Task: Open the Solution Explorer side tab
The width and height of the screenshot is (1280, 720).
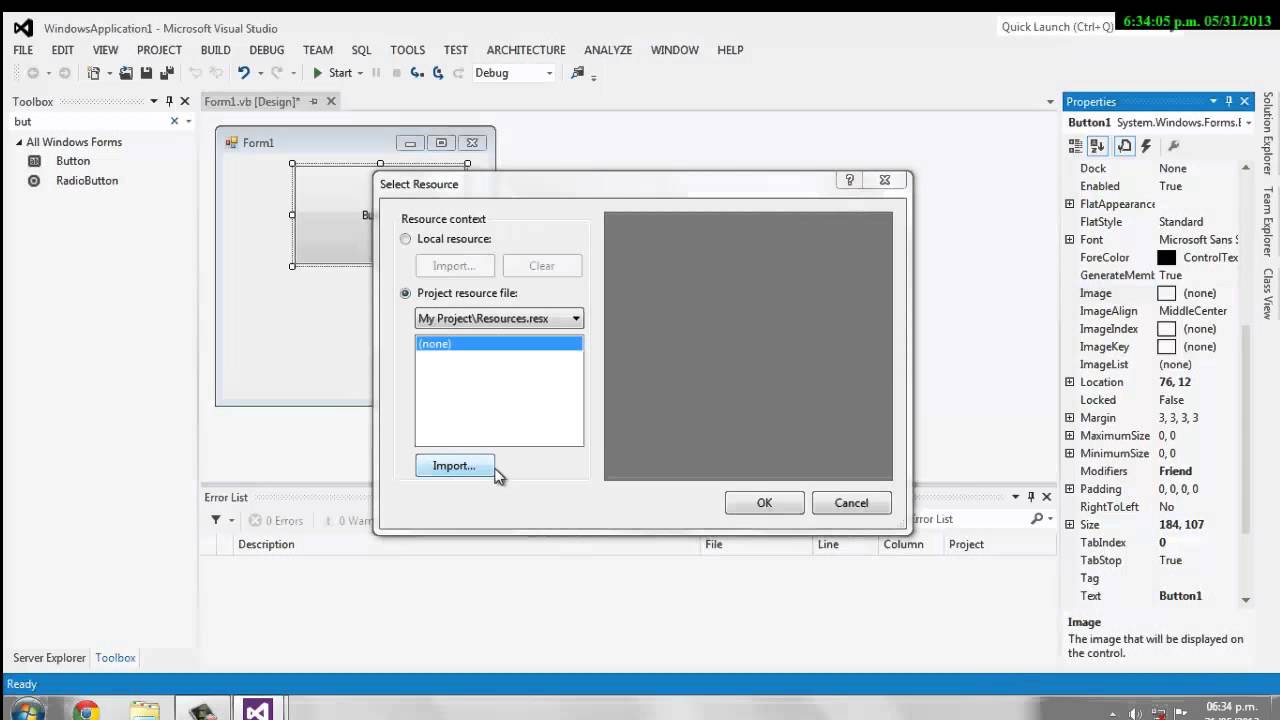Action: pyautogui.click(x=1268, y=134)
